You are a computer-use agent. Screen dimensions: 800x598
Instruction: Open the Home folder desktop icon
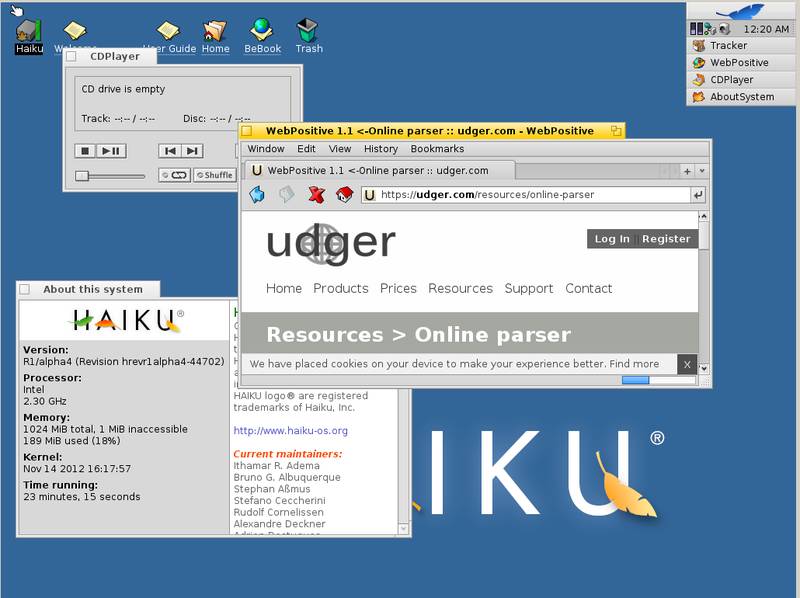pos(215,37)
